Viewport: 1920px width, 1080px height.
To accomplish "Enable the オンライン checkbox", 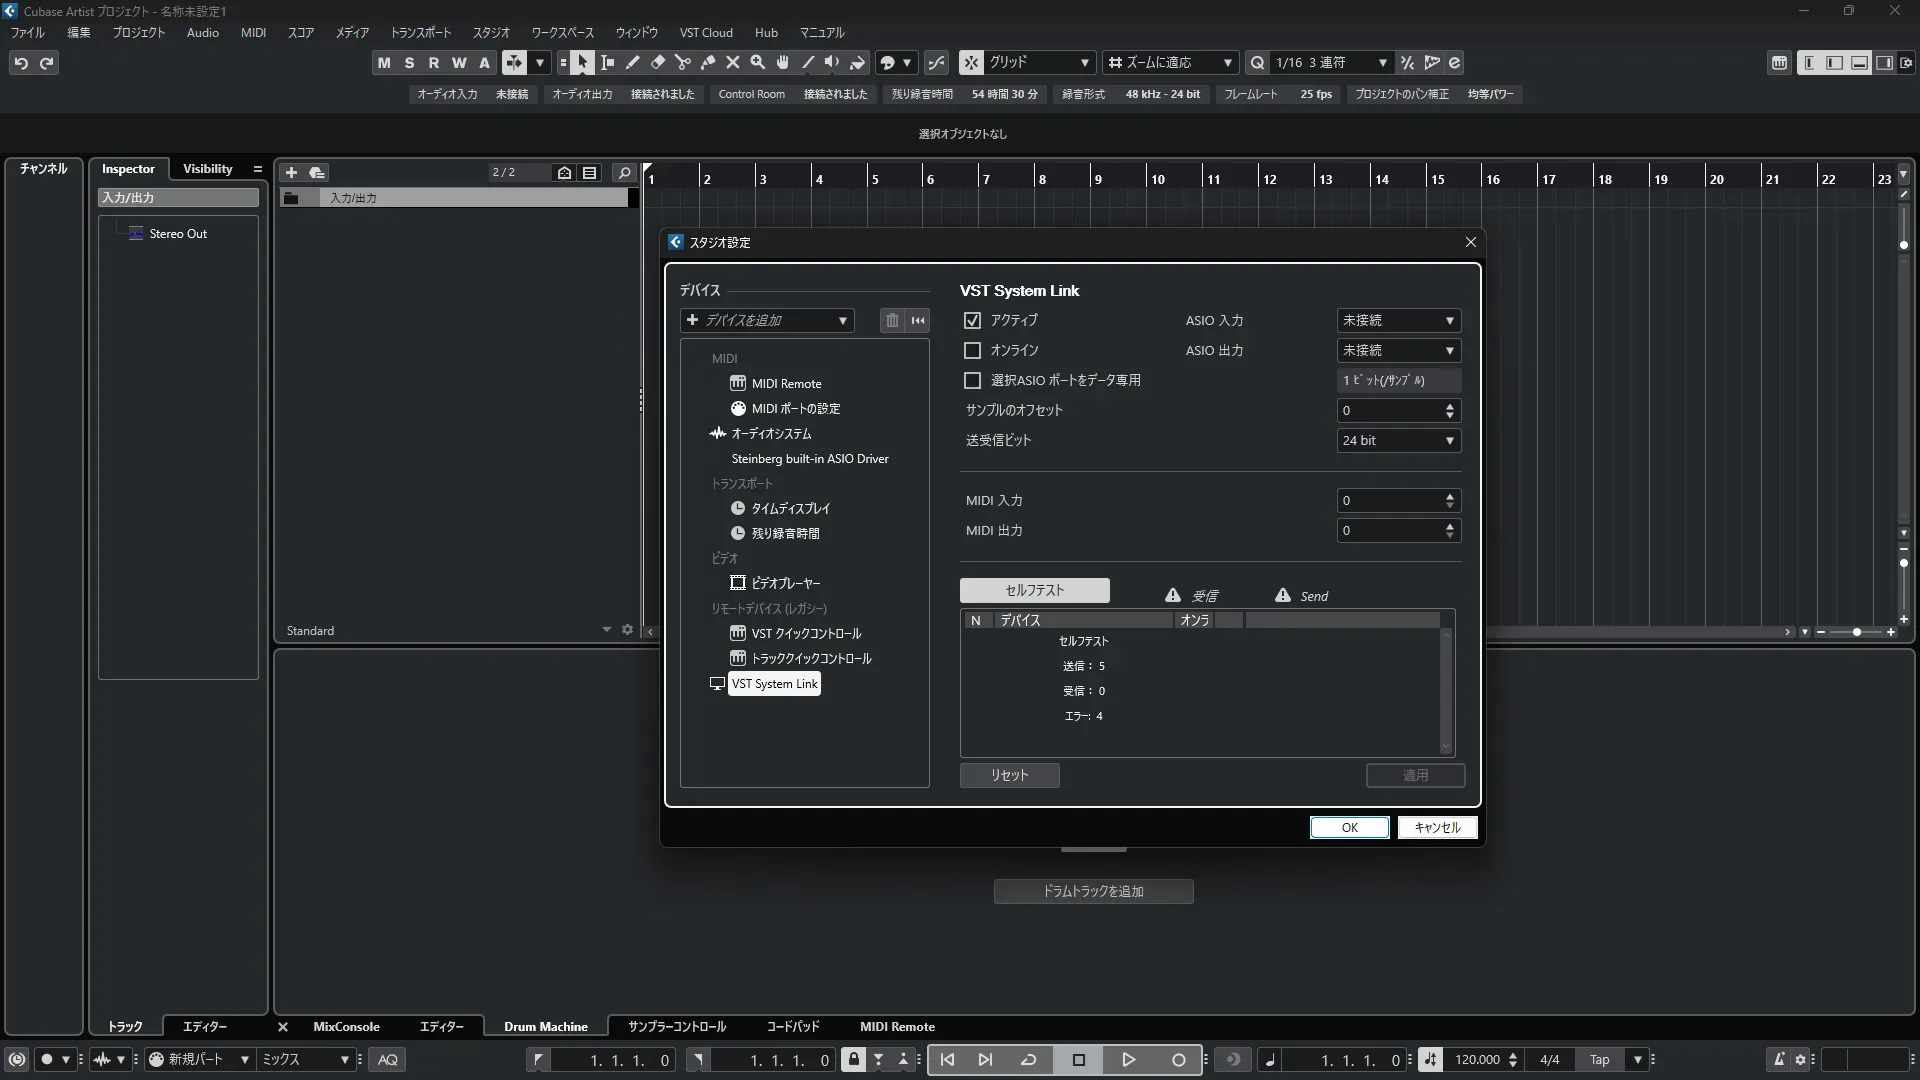I will 972,351.
